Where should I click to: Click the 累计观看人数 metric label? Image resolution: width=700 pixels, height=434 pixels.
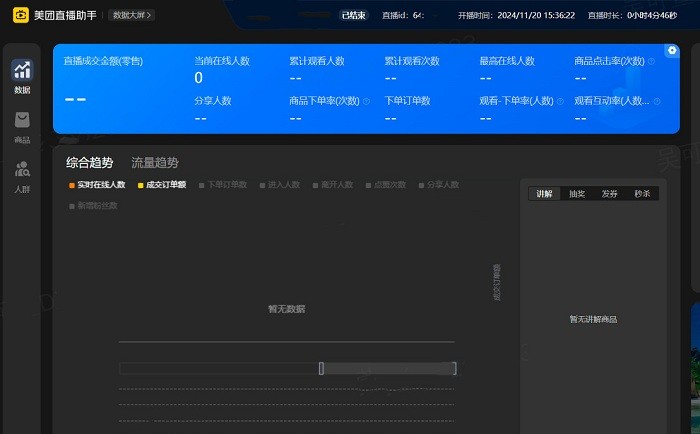[317, 61]
